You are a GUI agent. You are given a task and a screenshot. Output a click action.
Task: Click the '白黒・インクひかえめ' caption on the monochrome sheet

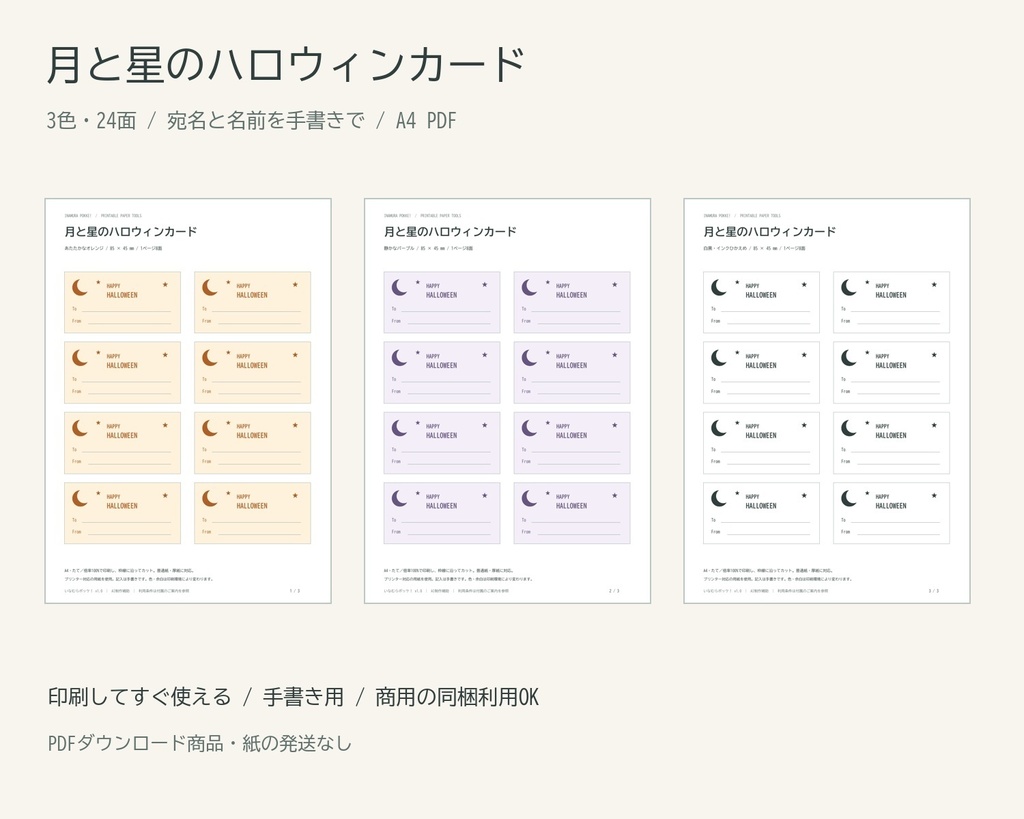[725, 249]
